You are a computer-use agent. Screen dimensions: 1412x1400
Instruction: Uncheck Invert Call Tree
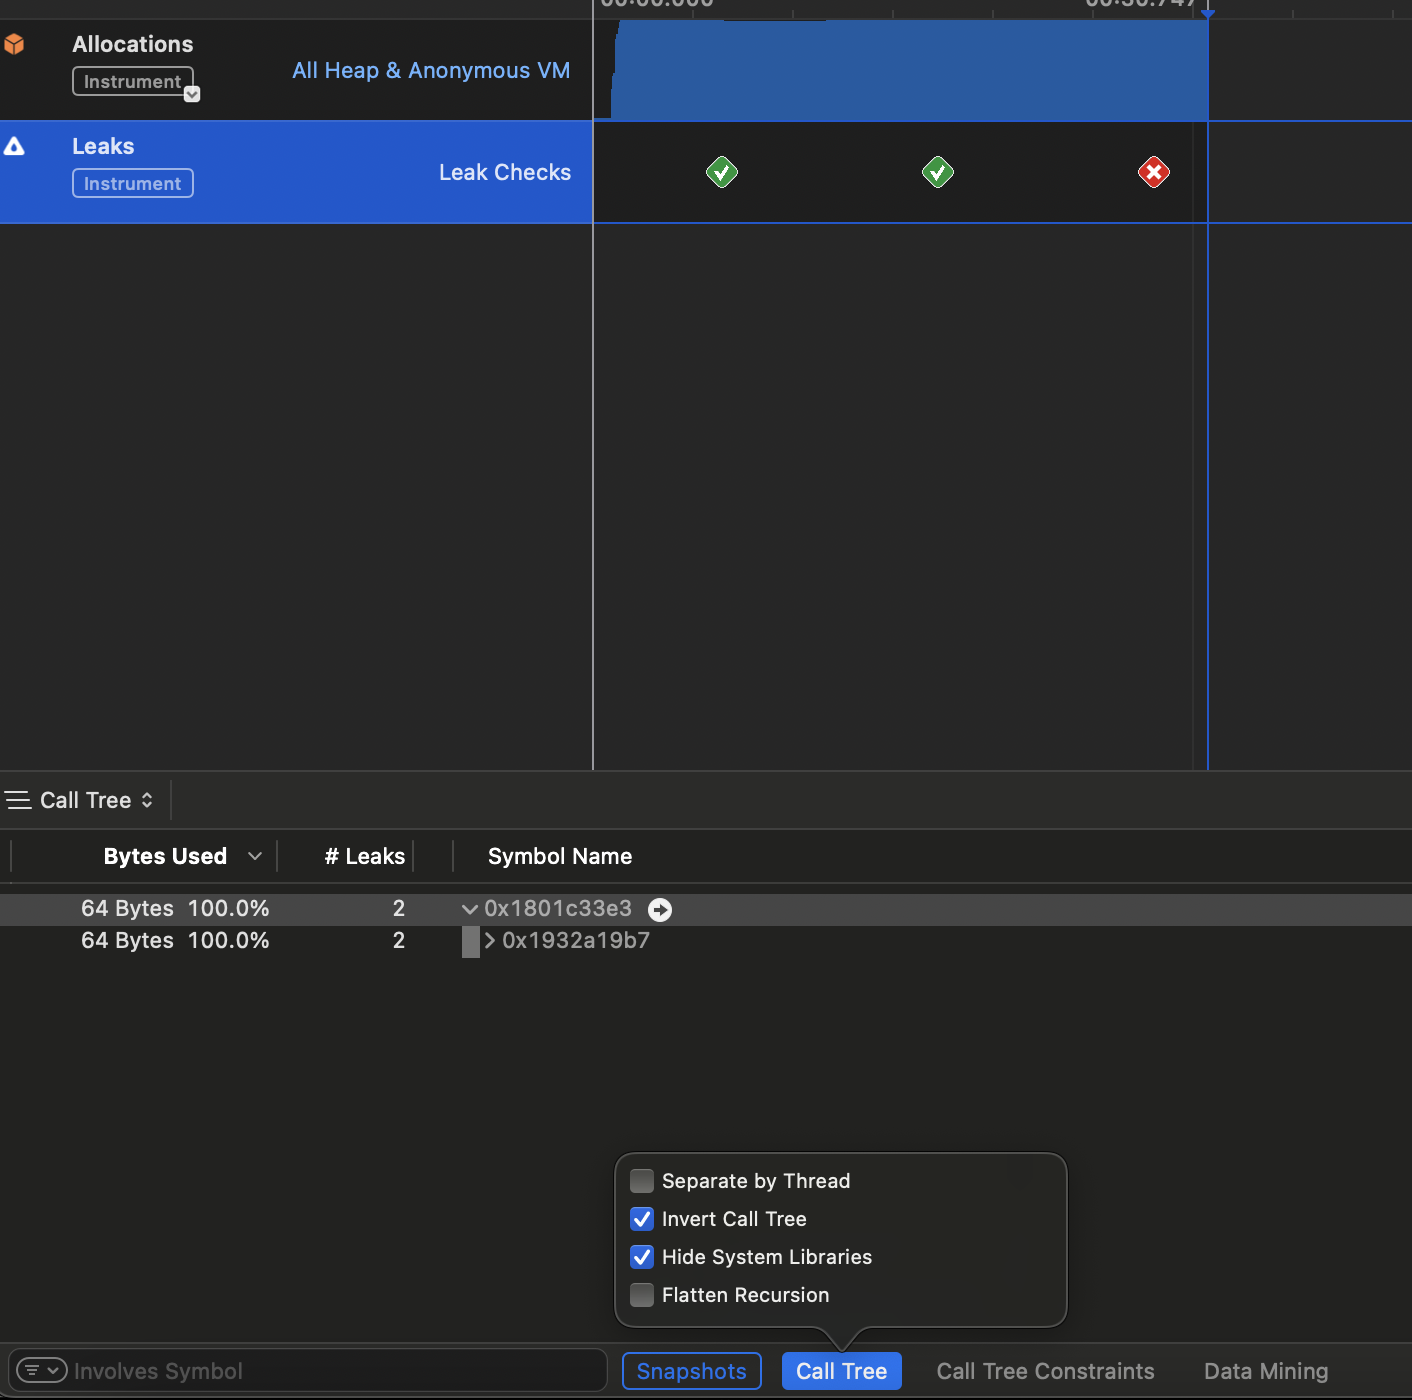[642, 1219]
